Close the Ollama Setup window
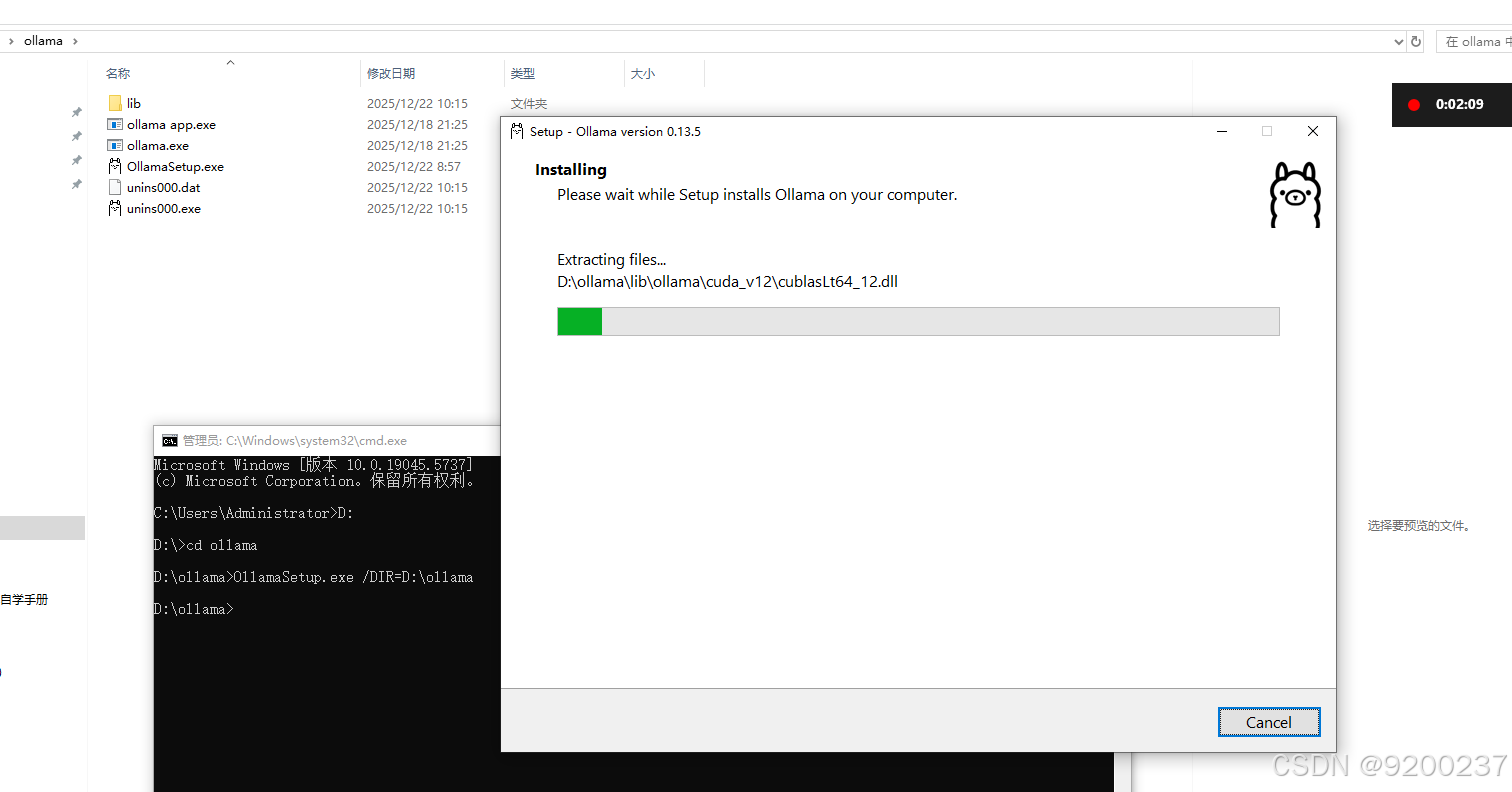Image resolution: width=1512 pixels, height=792 pixels. point(1313,131)
